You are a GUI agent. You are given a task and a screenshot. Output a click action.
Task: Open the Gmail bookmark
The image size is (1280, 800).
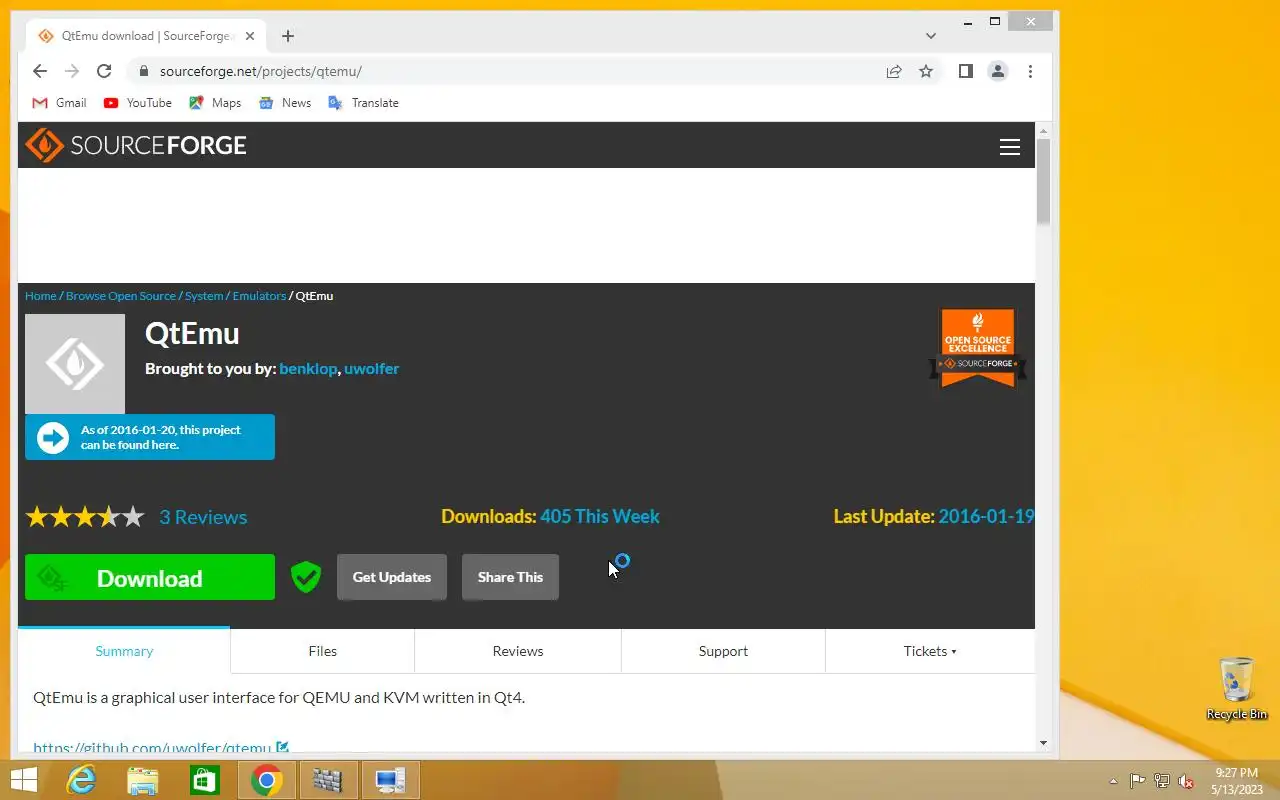pyautogui.click(x=59, y=103)
